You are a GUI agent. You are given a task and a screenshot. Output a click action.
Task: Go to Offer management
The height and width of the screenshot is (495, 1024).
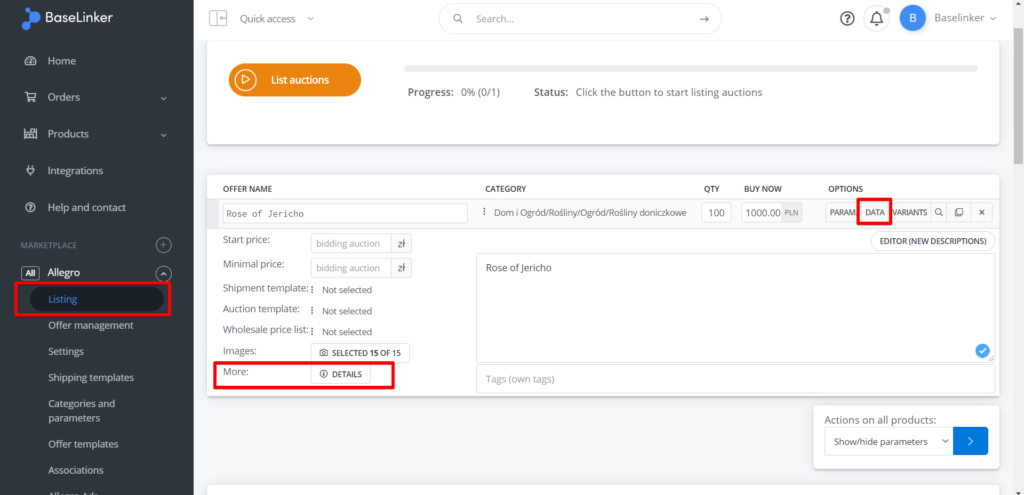point(91,325)
